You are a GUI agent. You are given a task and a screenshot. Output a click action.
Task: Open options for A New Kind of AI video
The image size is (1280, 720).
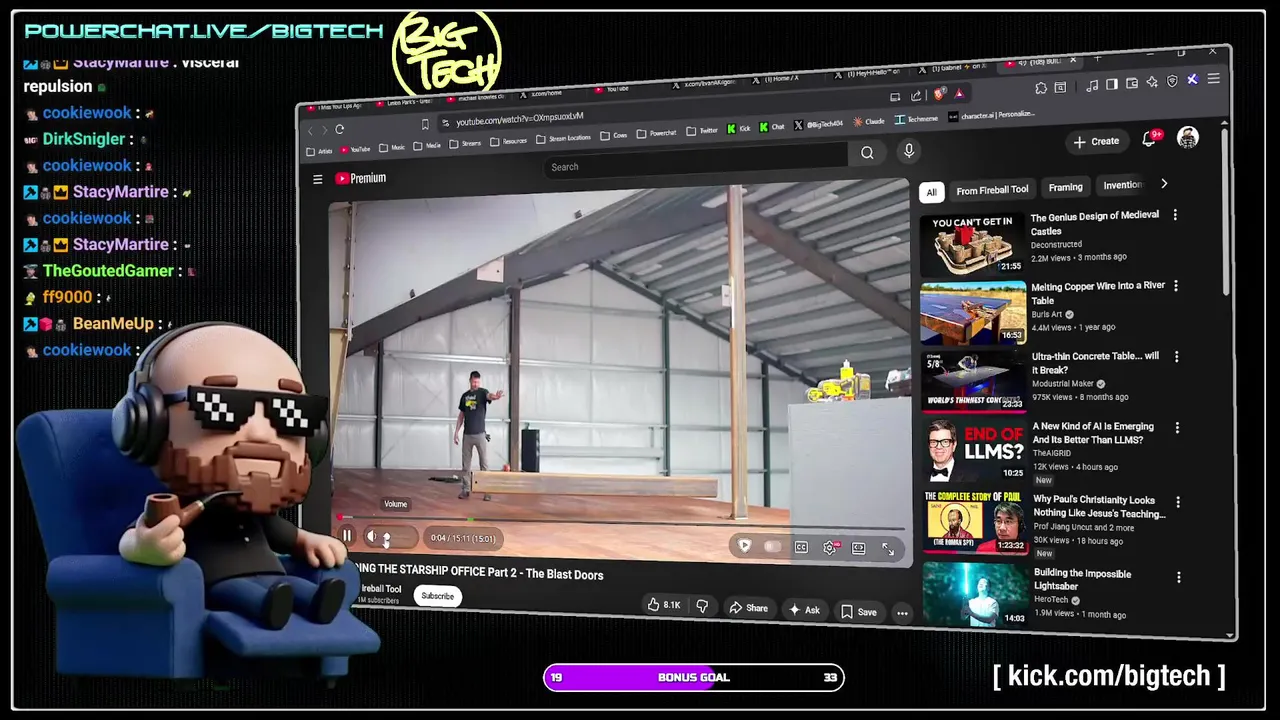pos(1177,428)
